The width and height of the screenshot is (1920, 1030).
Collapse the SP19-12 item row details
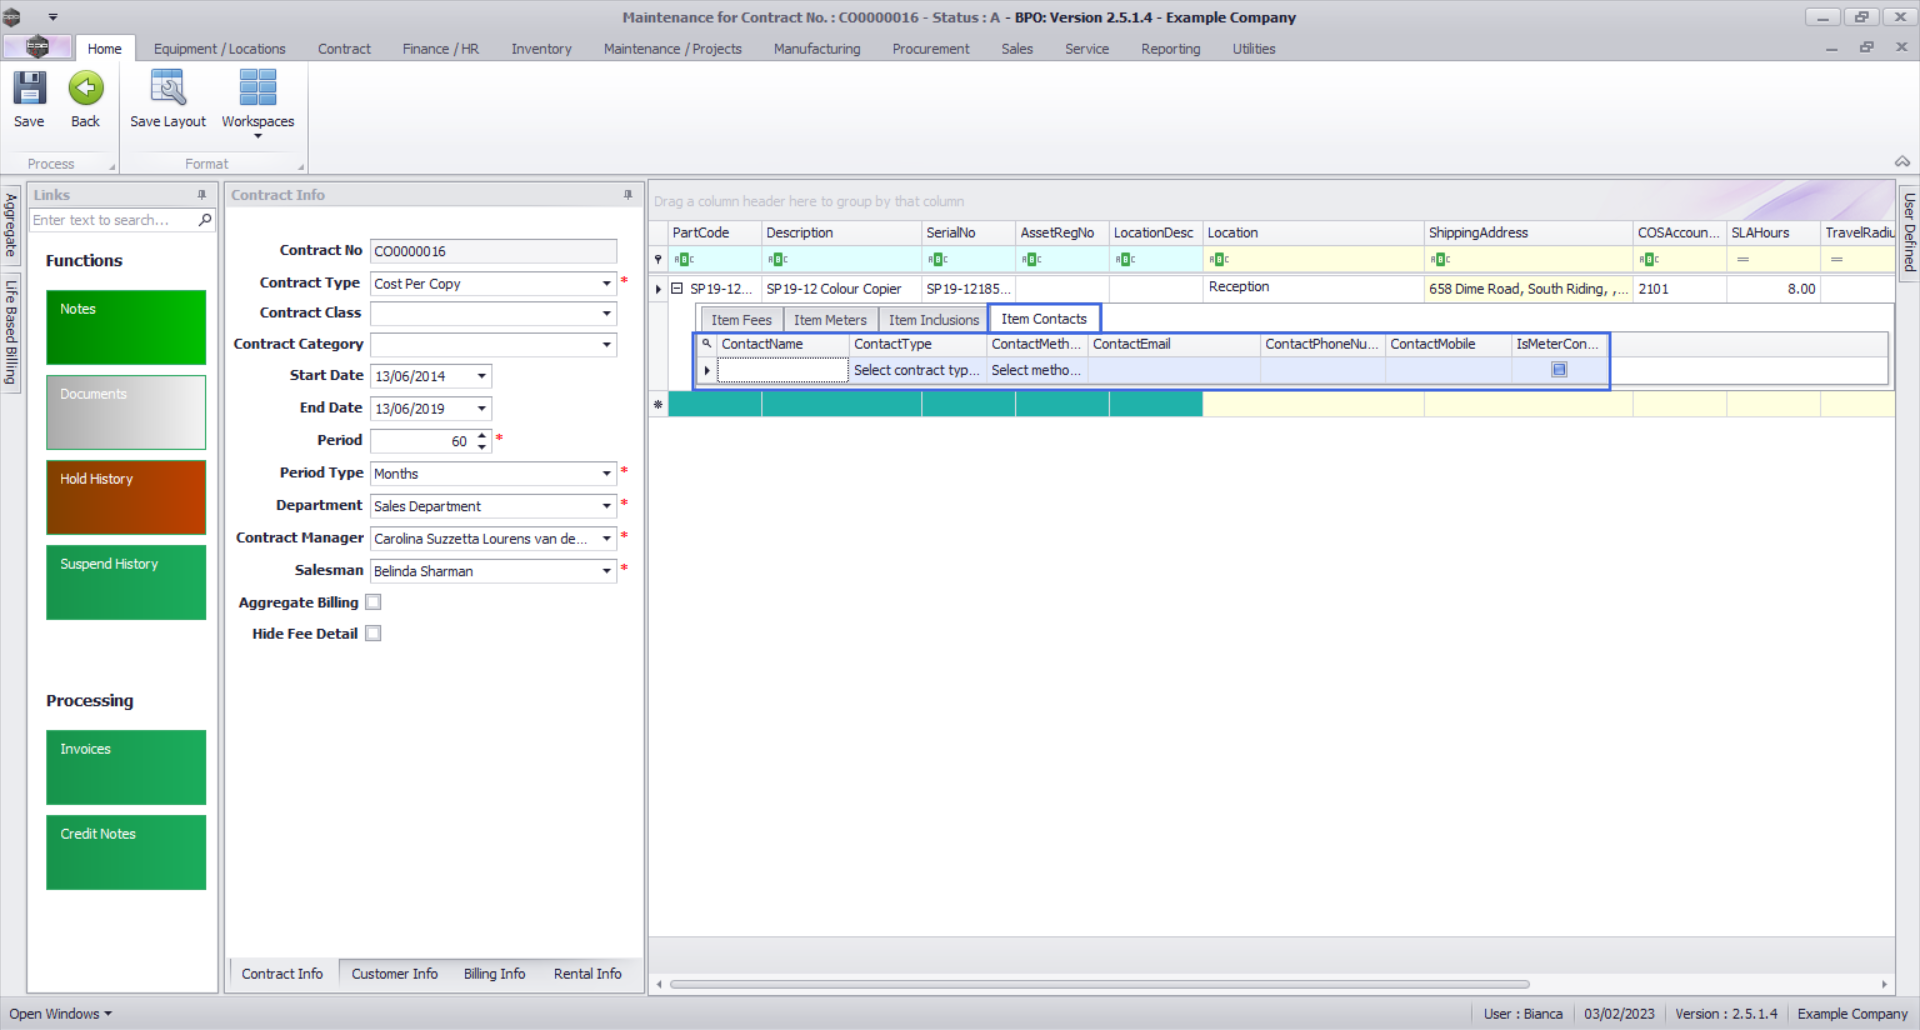677,289
